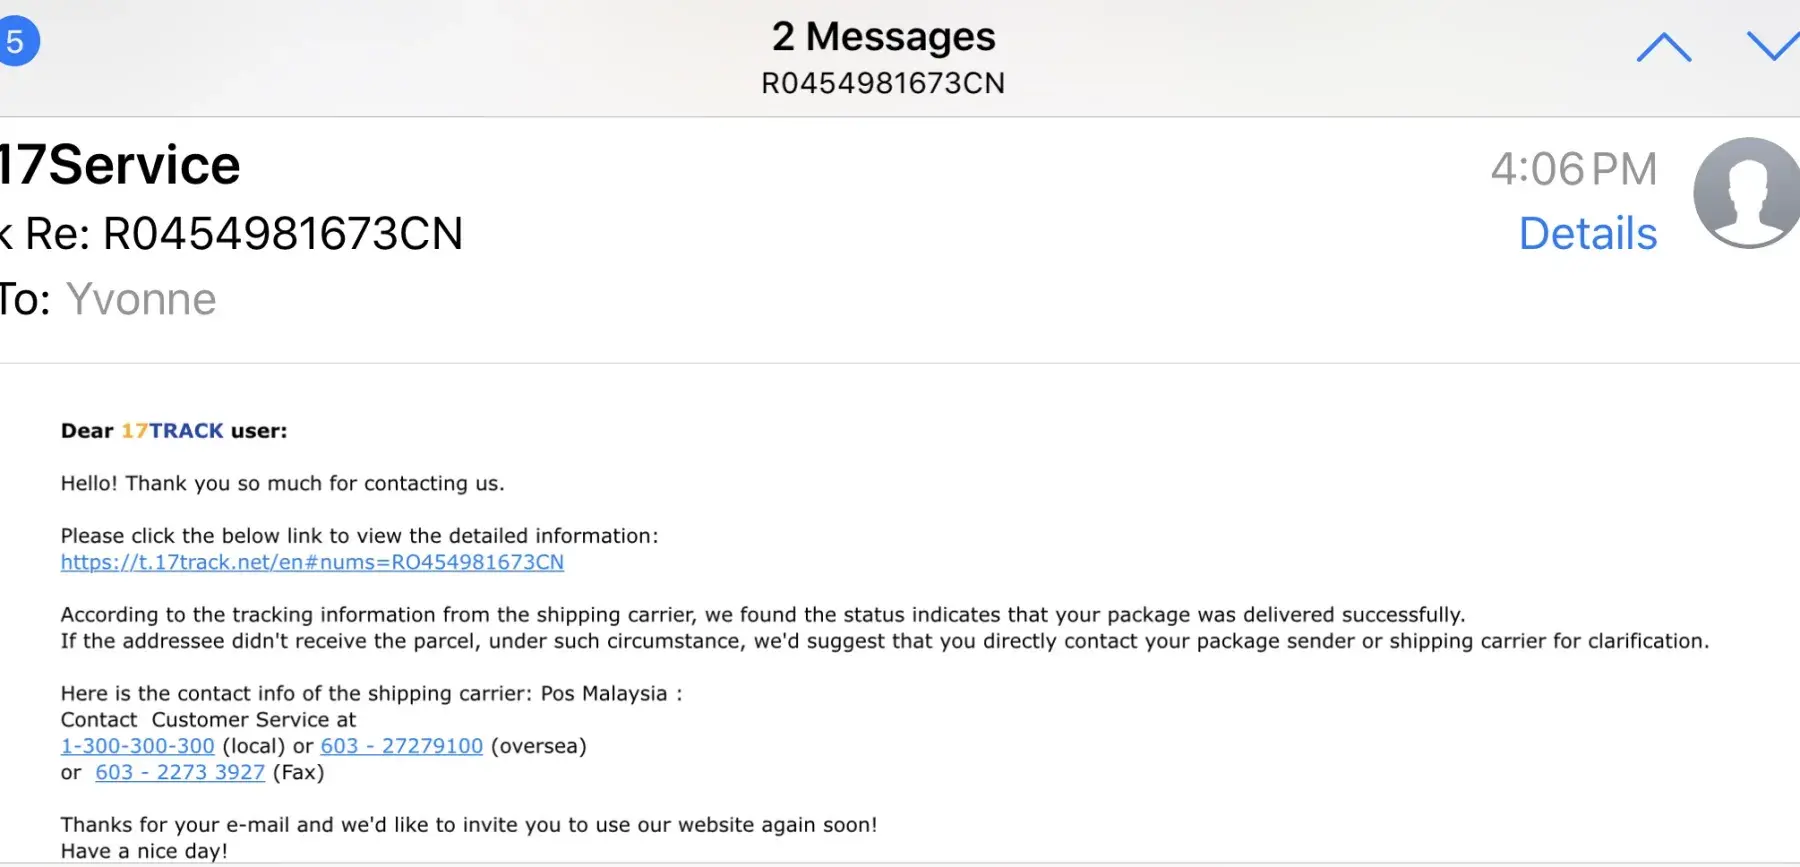Screen dimensions: 1800x867
Task: Tap fax number 603 - 2273 3927
Action: (180, 772)
